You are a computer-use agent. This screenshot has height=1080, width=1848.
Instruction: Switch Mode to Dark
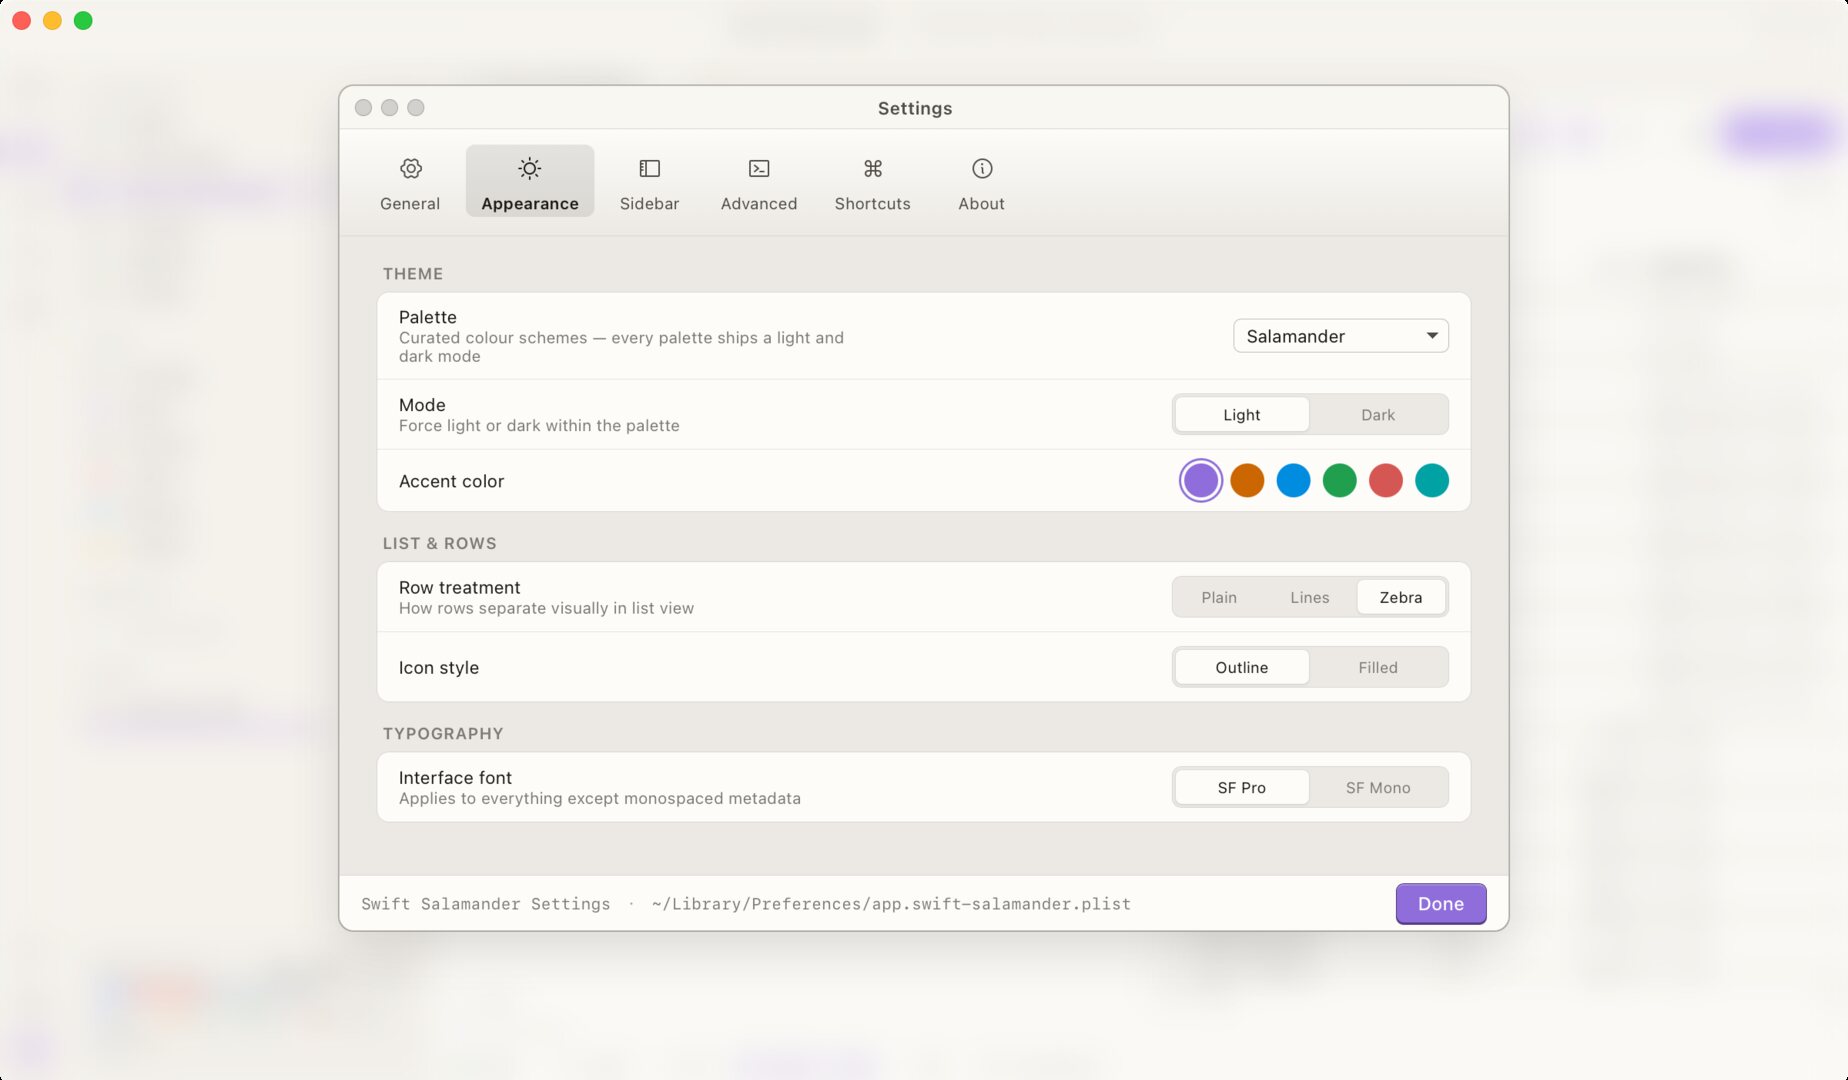click(x=1378, y=414)
